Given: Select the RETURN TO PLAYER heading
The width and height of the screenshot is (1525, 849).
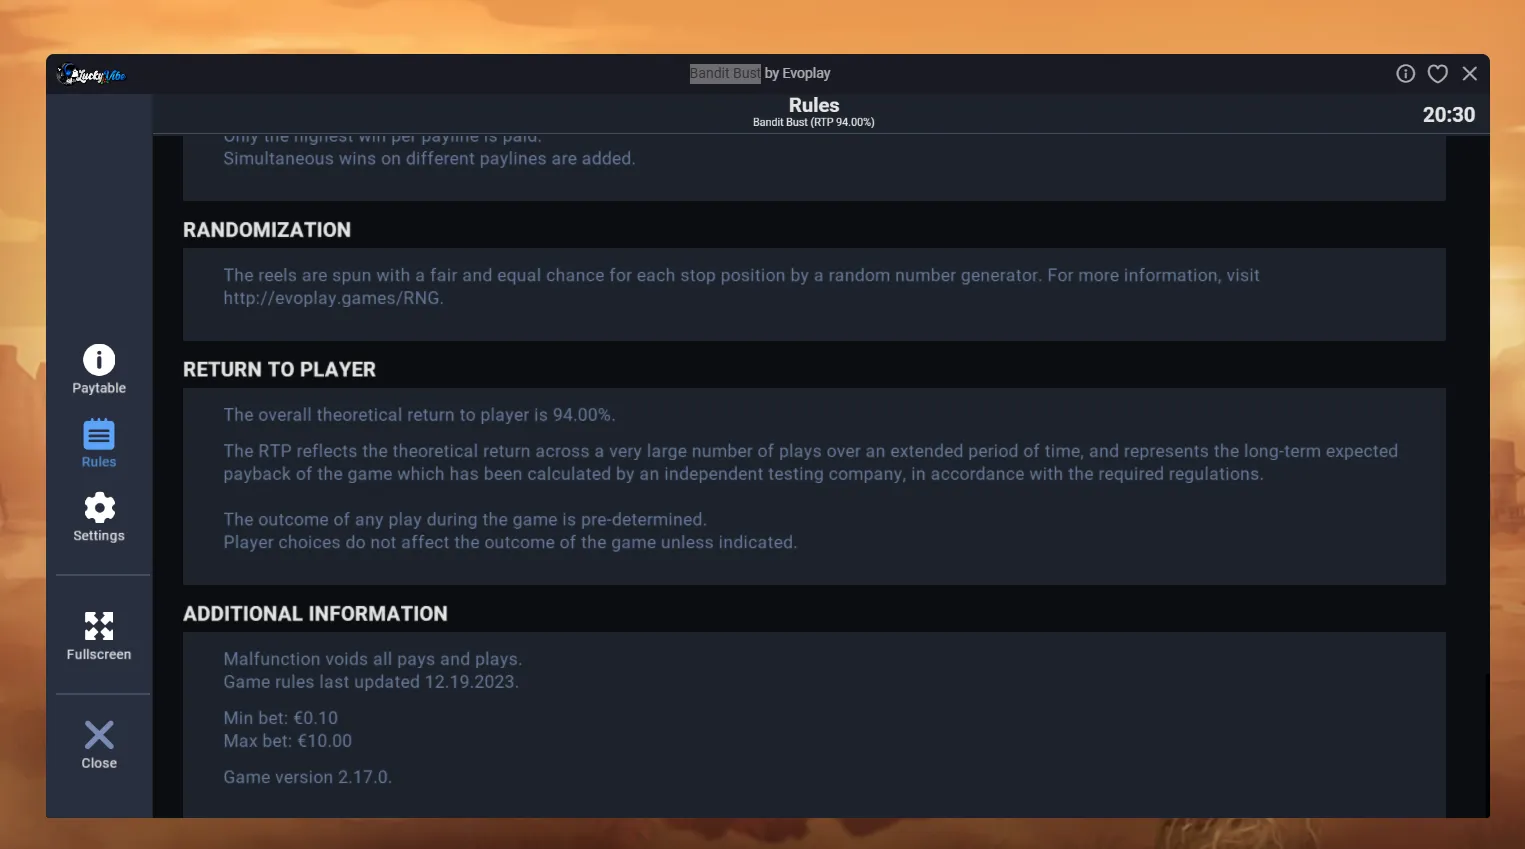Looking at the screenshot, I should tap(279, 370).
